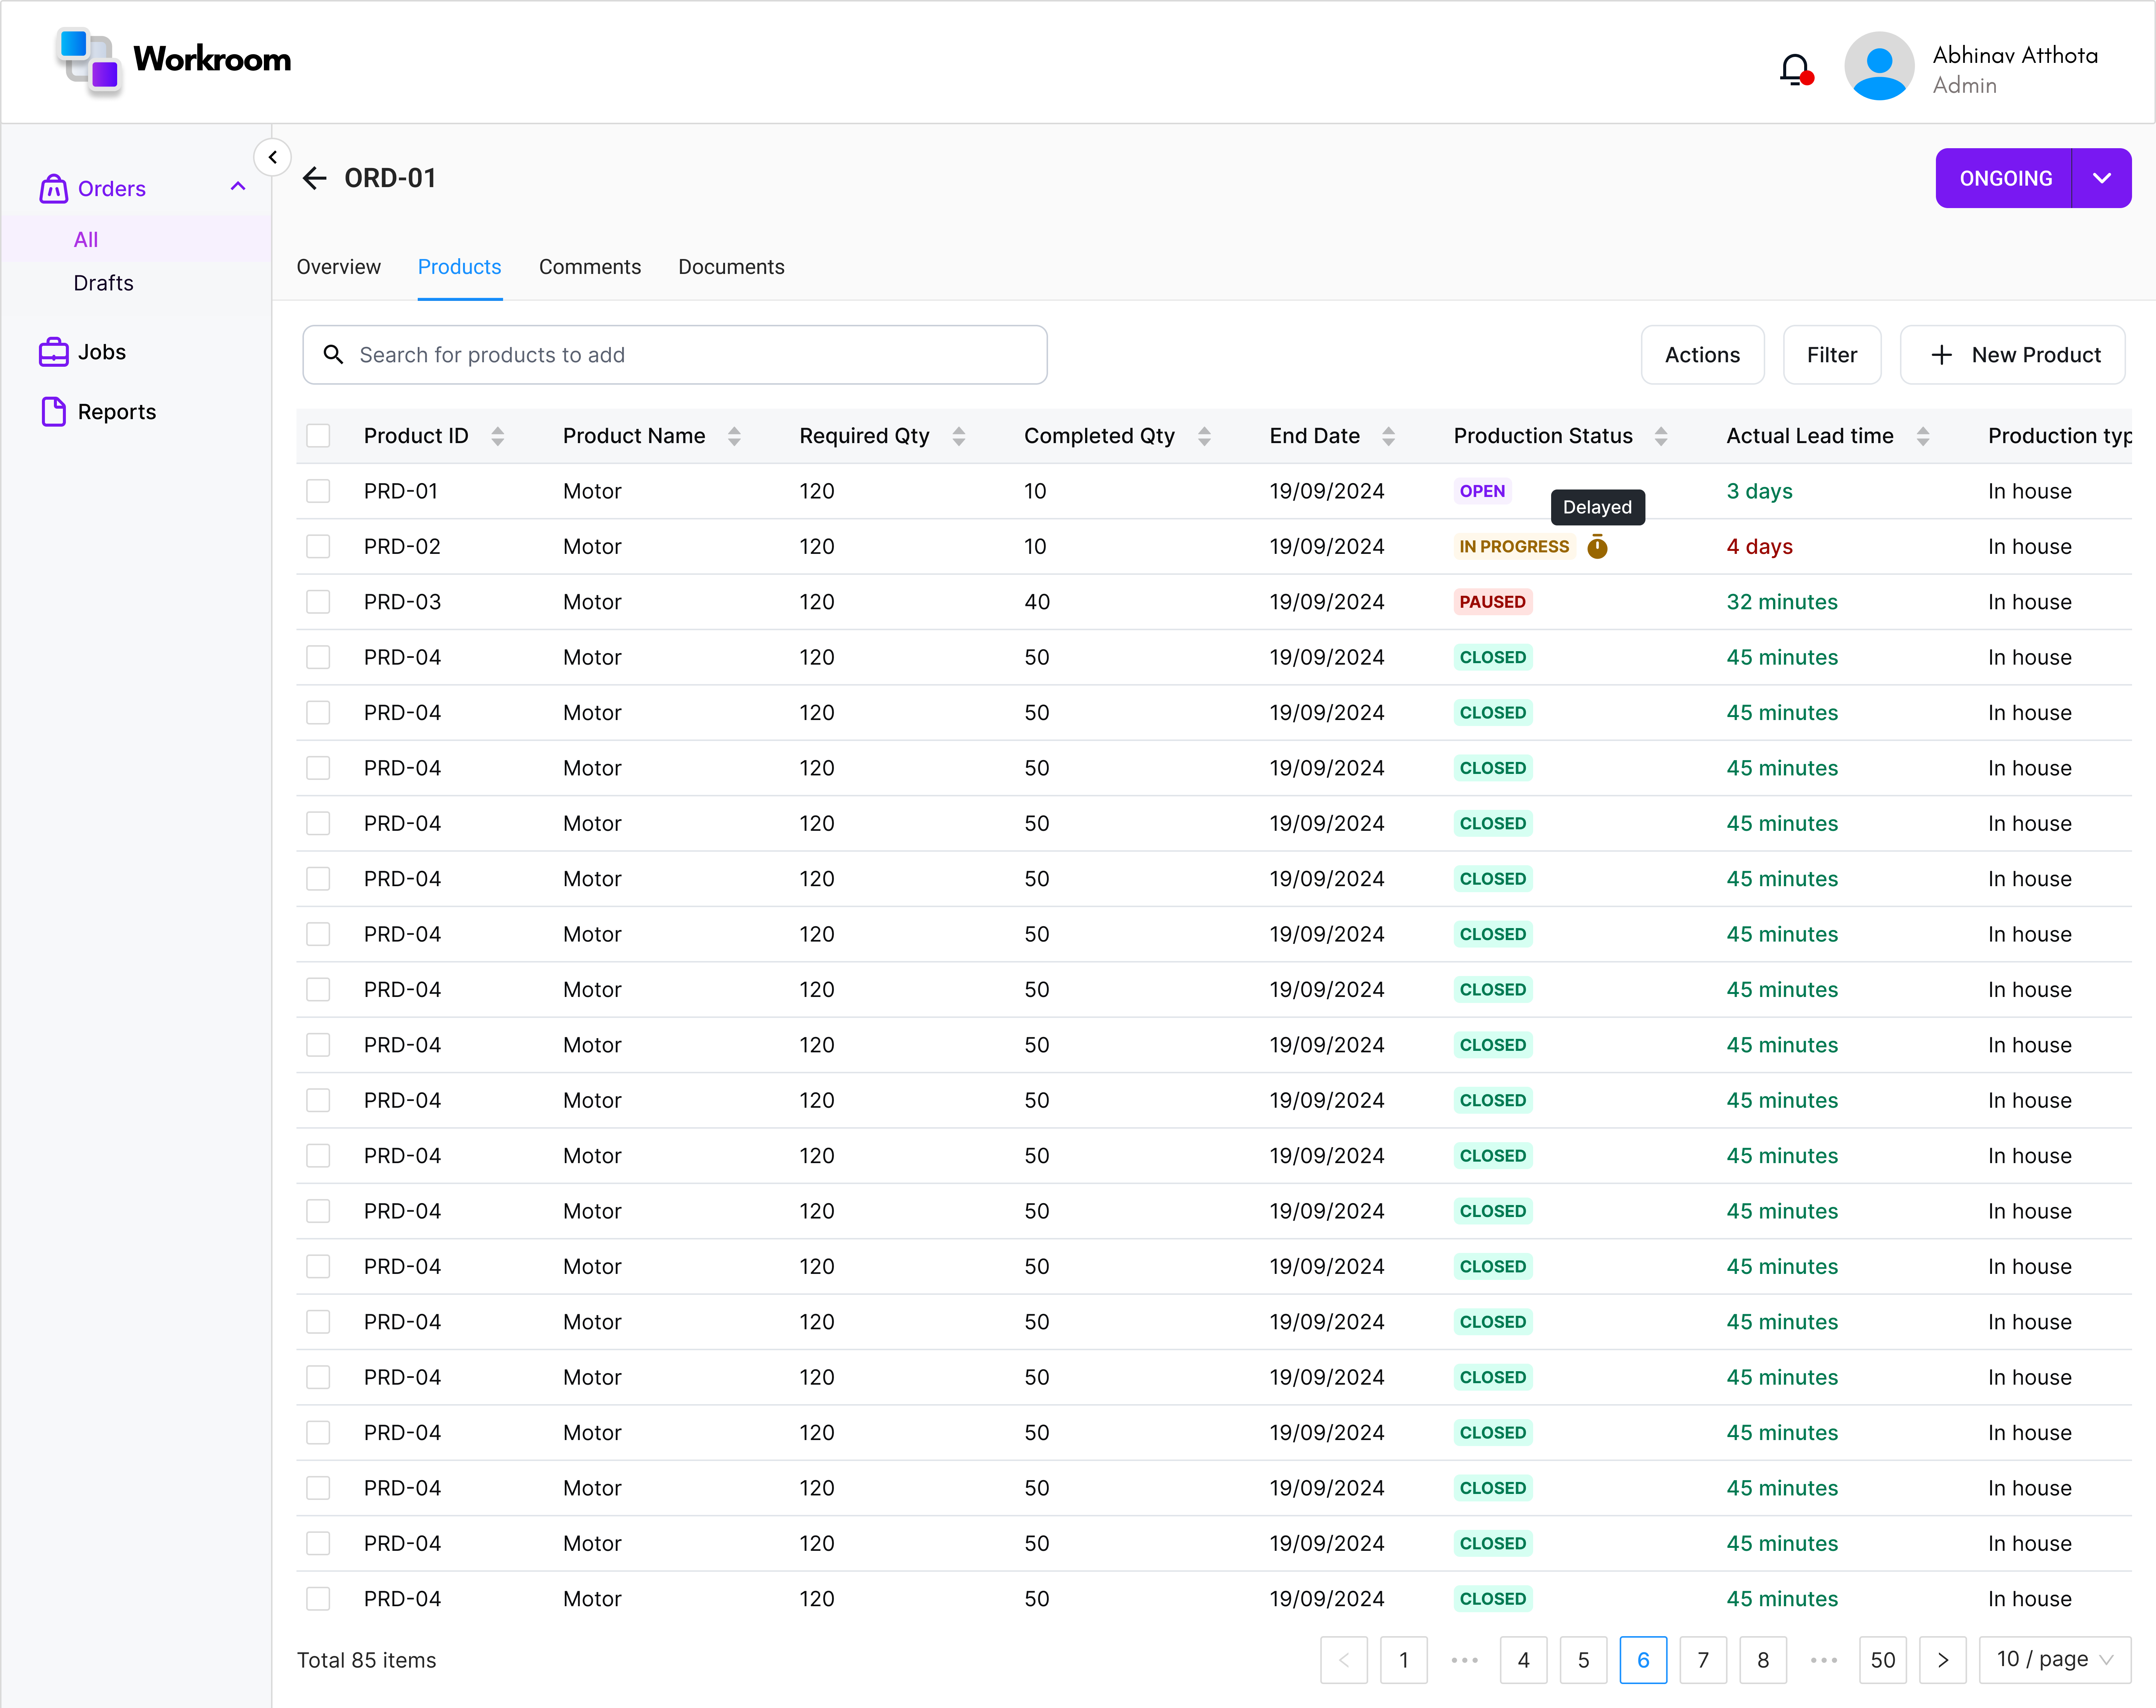This screenshot has width=2156, height=1708.
Task: Switch to the Comments tab
Action: click(x=589, y=267)
